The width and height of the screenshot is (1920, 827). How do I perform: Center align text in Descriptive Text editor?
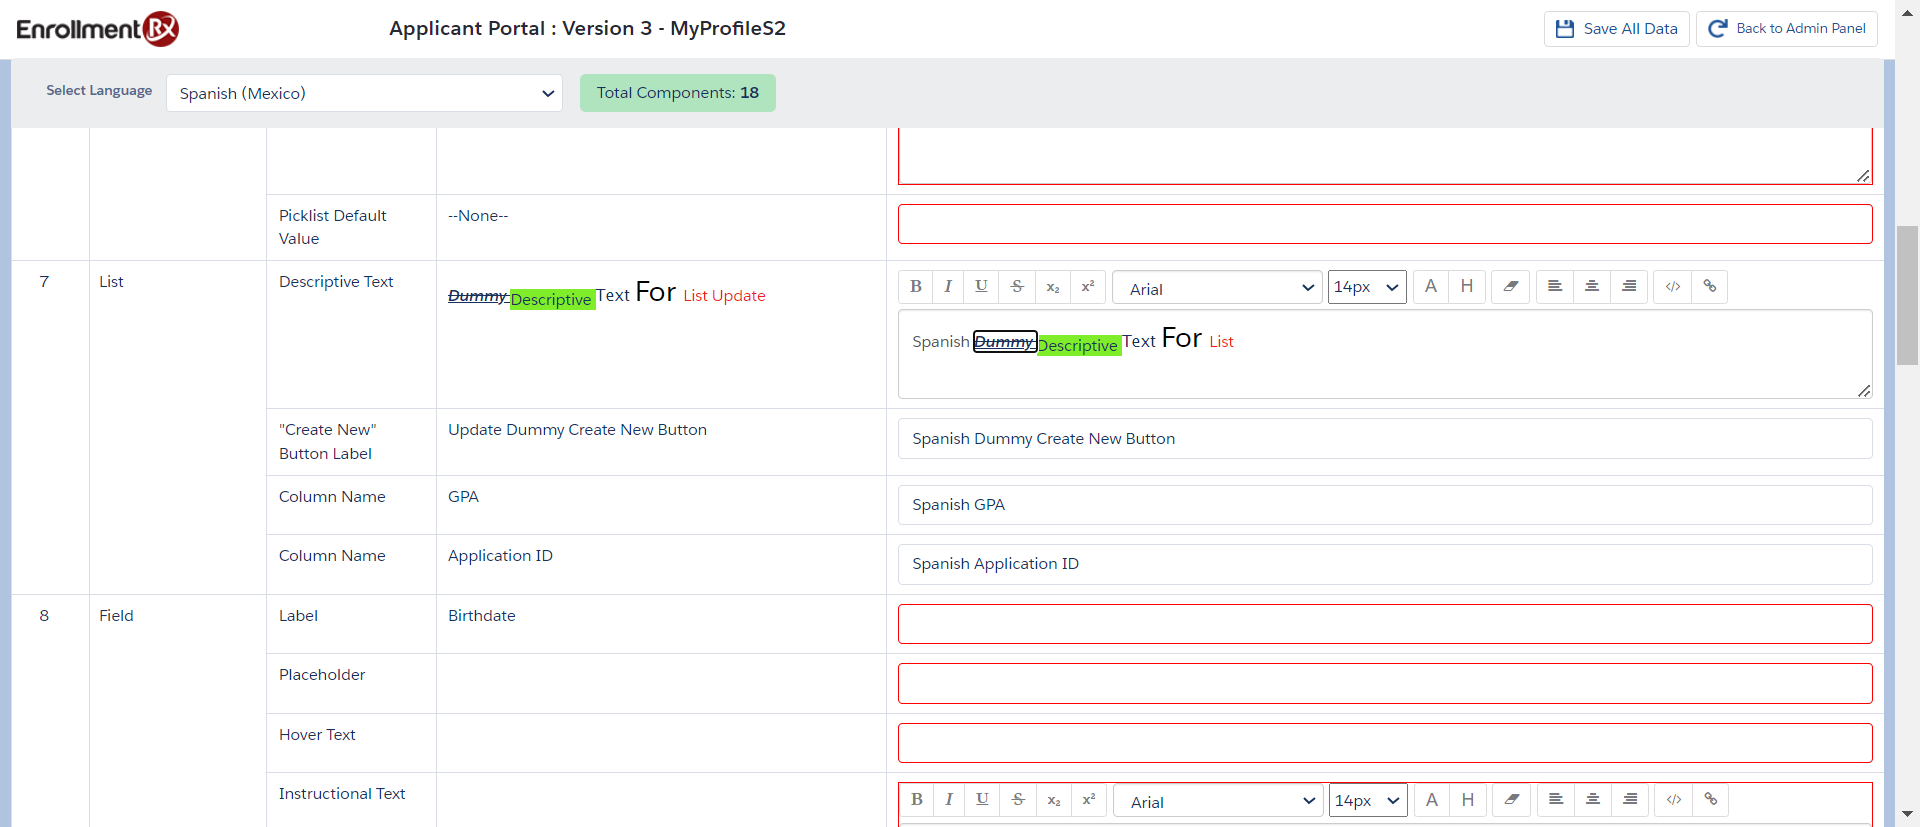[1592, 287]
